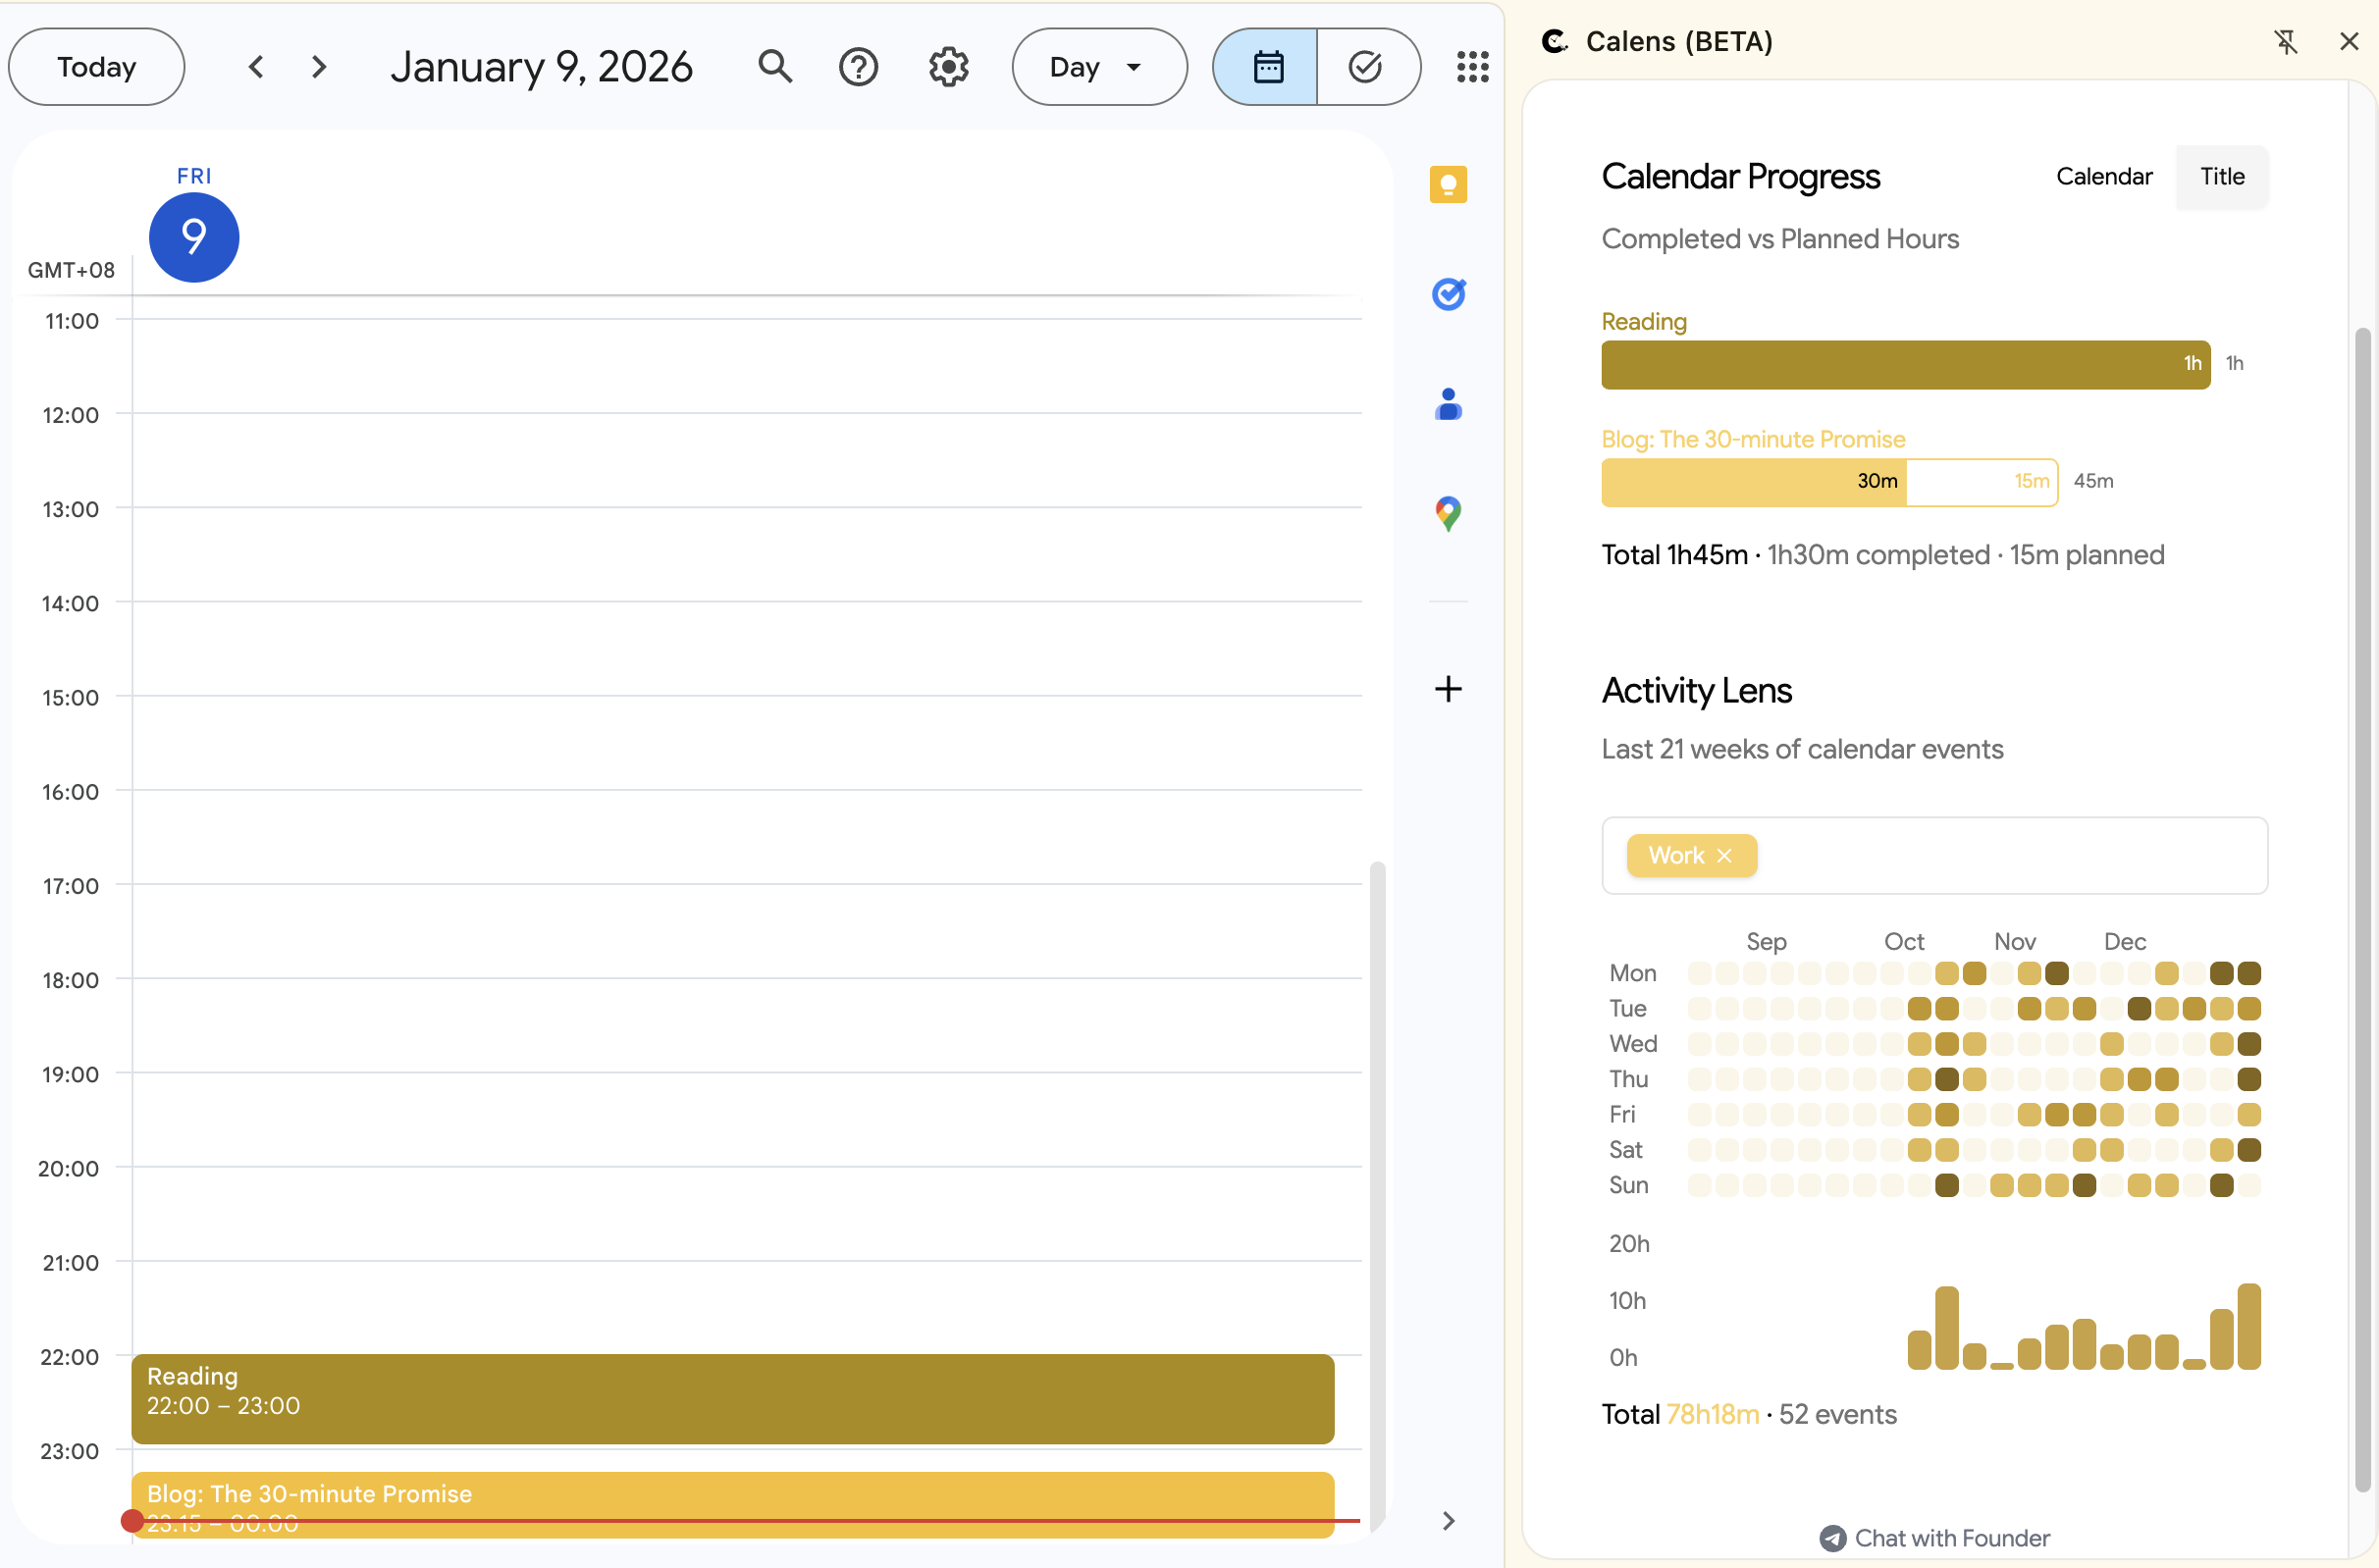Select the Title grouping tab
The height and width of the screenshot is (1568, 2379).
coord(2221,177)
